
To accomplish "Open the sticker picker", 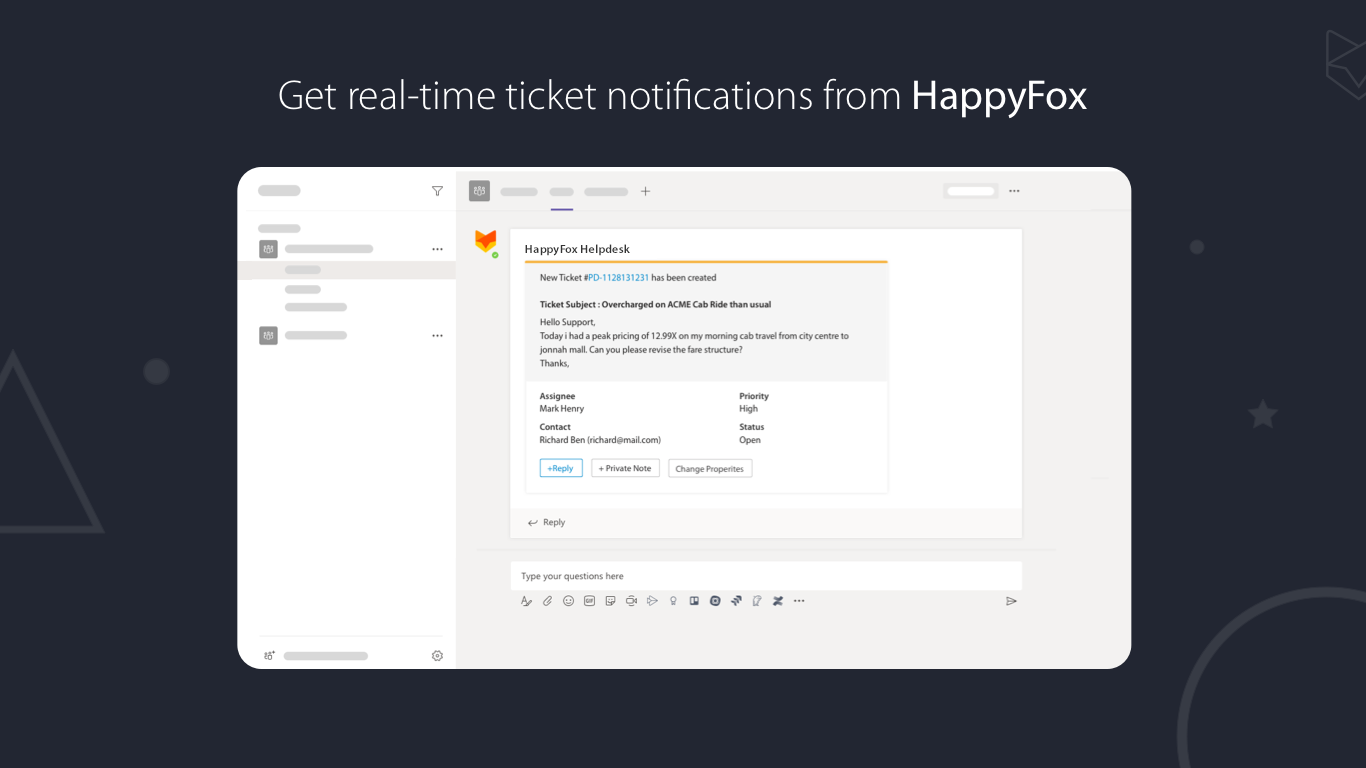I will [610, 601].
